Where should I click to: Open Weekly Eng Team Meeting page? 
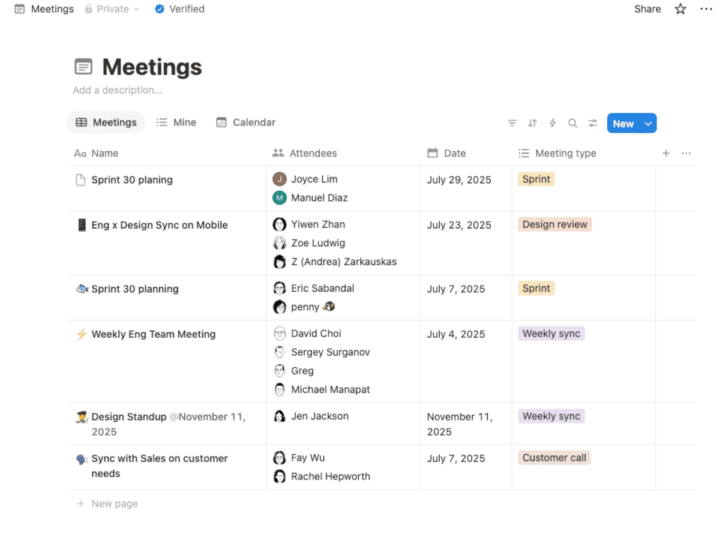153,334
